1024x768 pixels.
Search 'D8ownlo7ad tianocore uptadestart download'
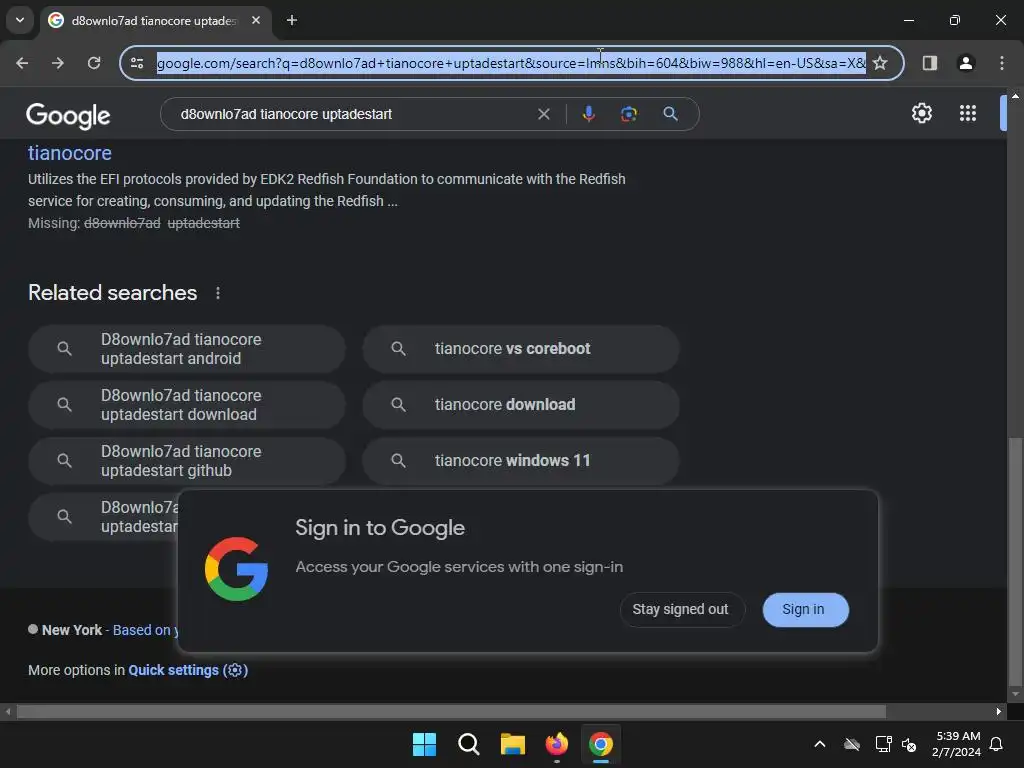[x=187, y=405]
